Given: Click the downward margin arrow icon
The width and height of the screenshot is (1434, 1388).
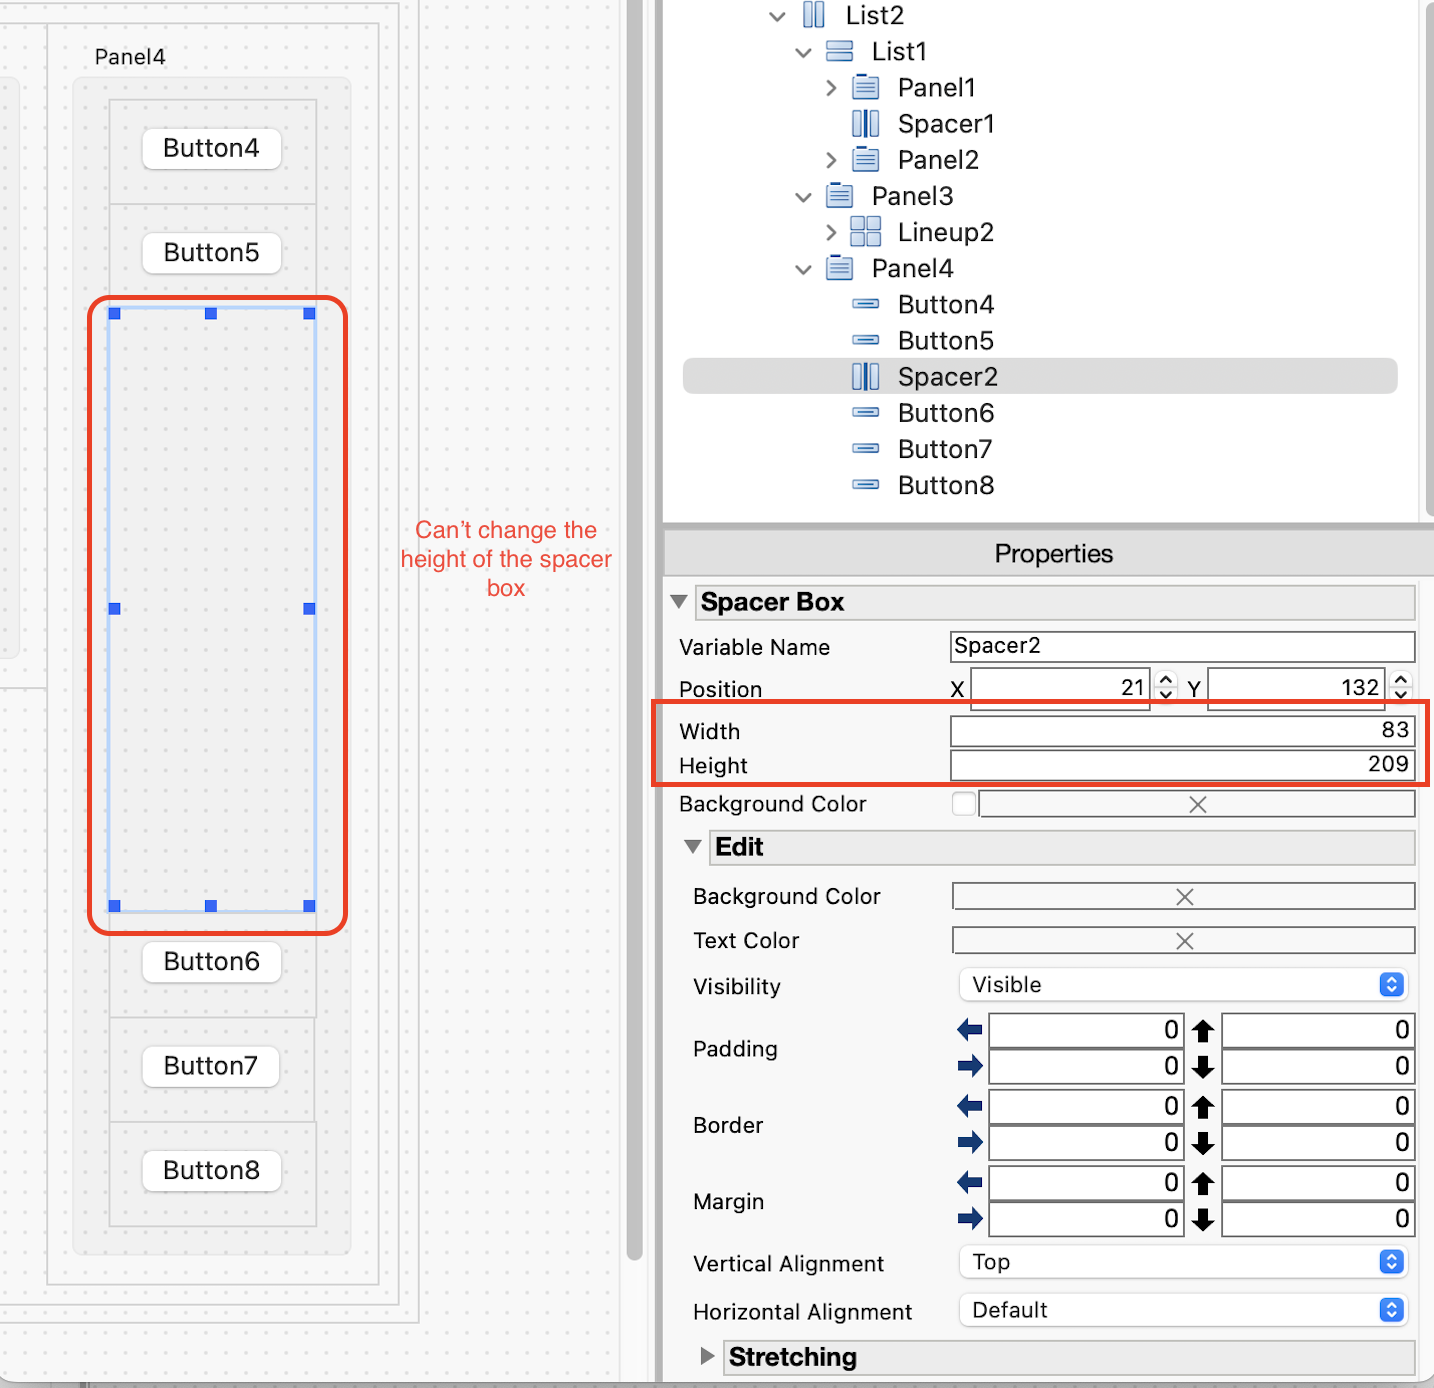Looking at the screenshot, I should [1202, 1219].
